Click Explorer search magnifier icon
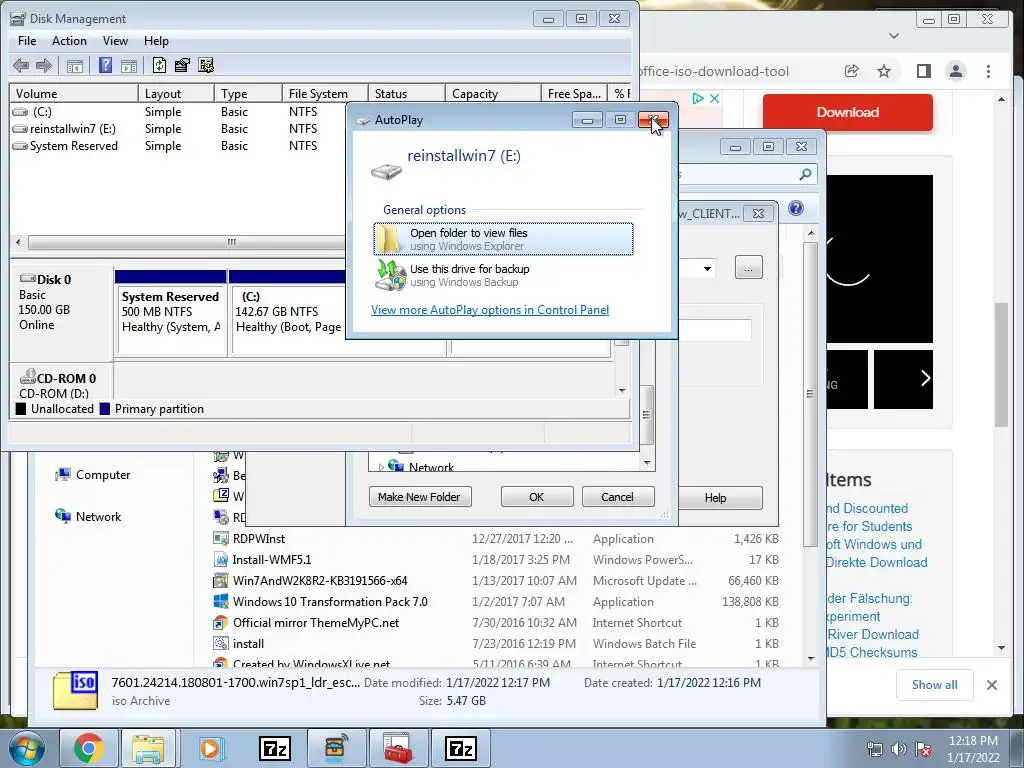Image resolution: width=1024 pixels, height=768 pixels. [805, 174]
